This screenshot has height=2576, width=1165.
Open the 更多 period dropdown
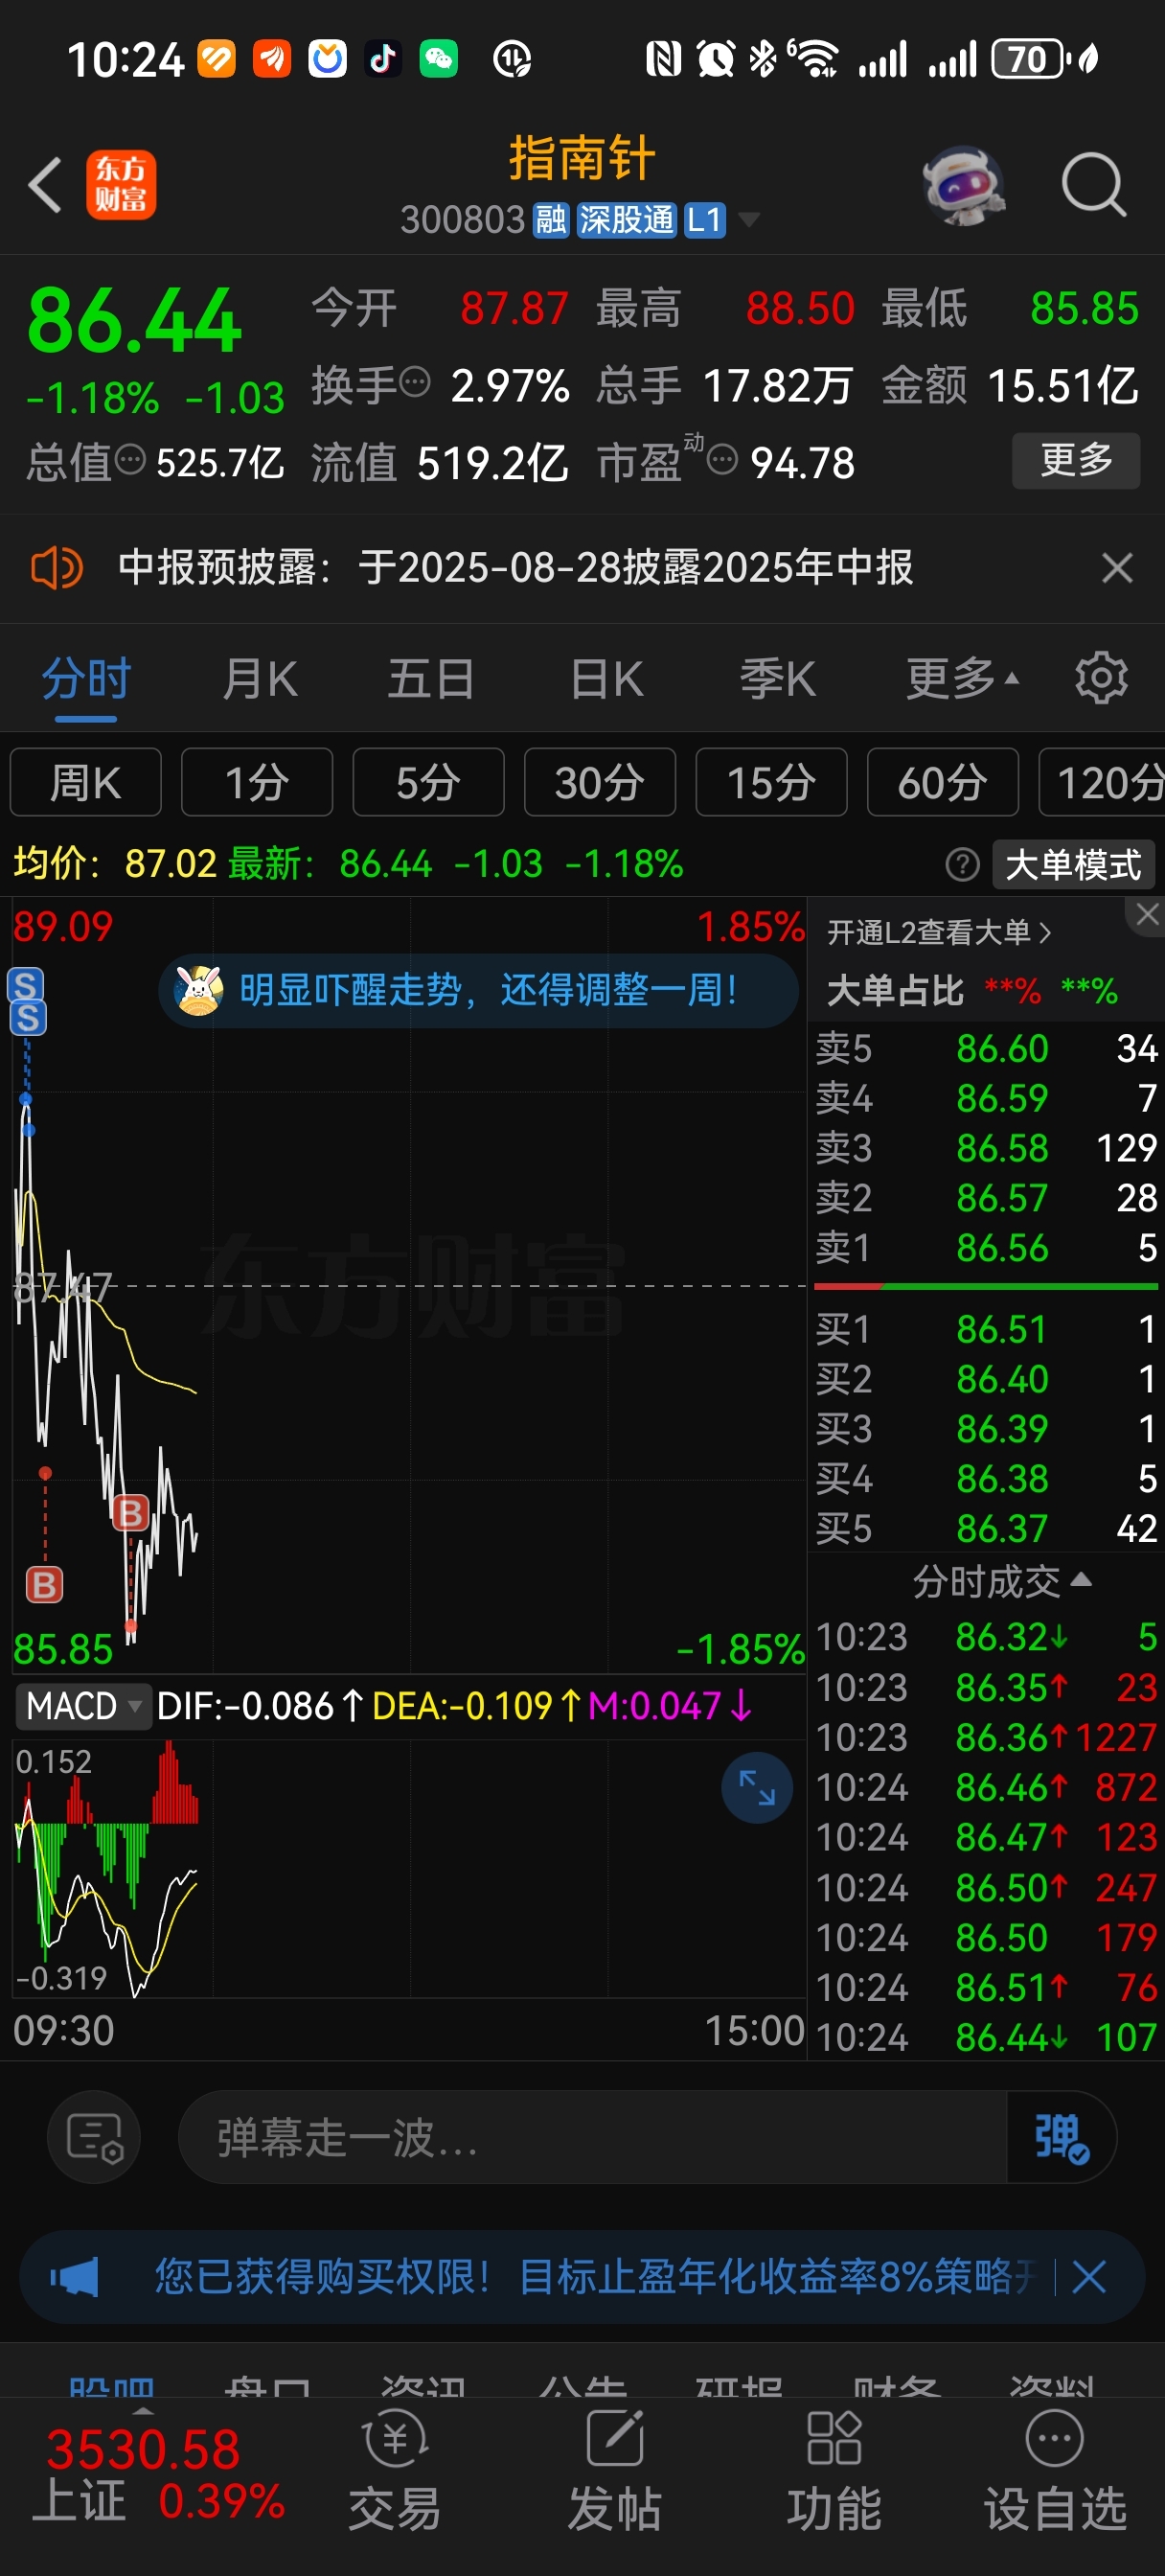[x=961, y=678]
